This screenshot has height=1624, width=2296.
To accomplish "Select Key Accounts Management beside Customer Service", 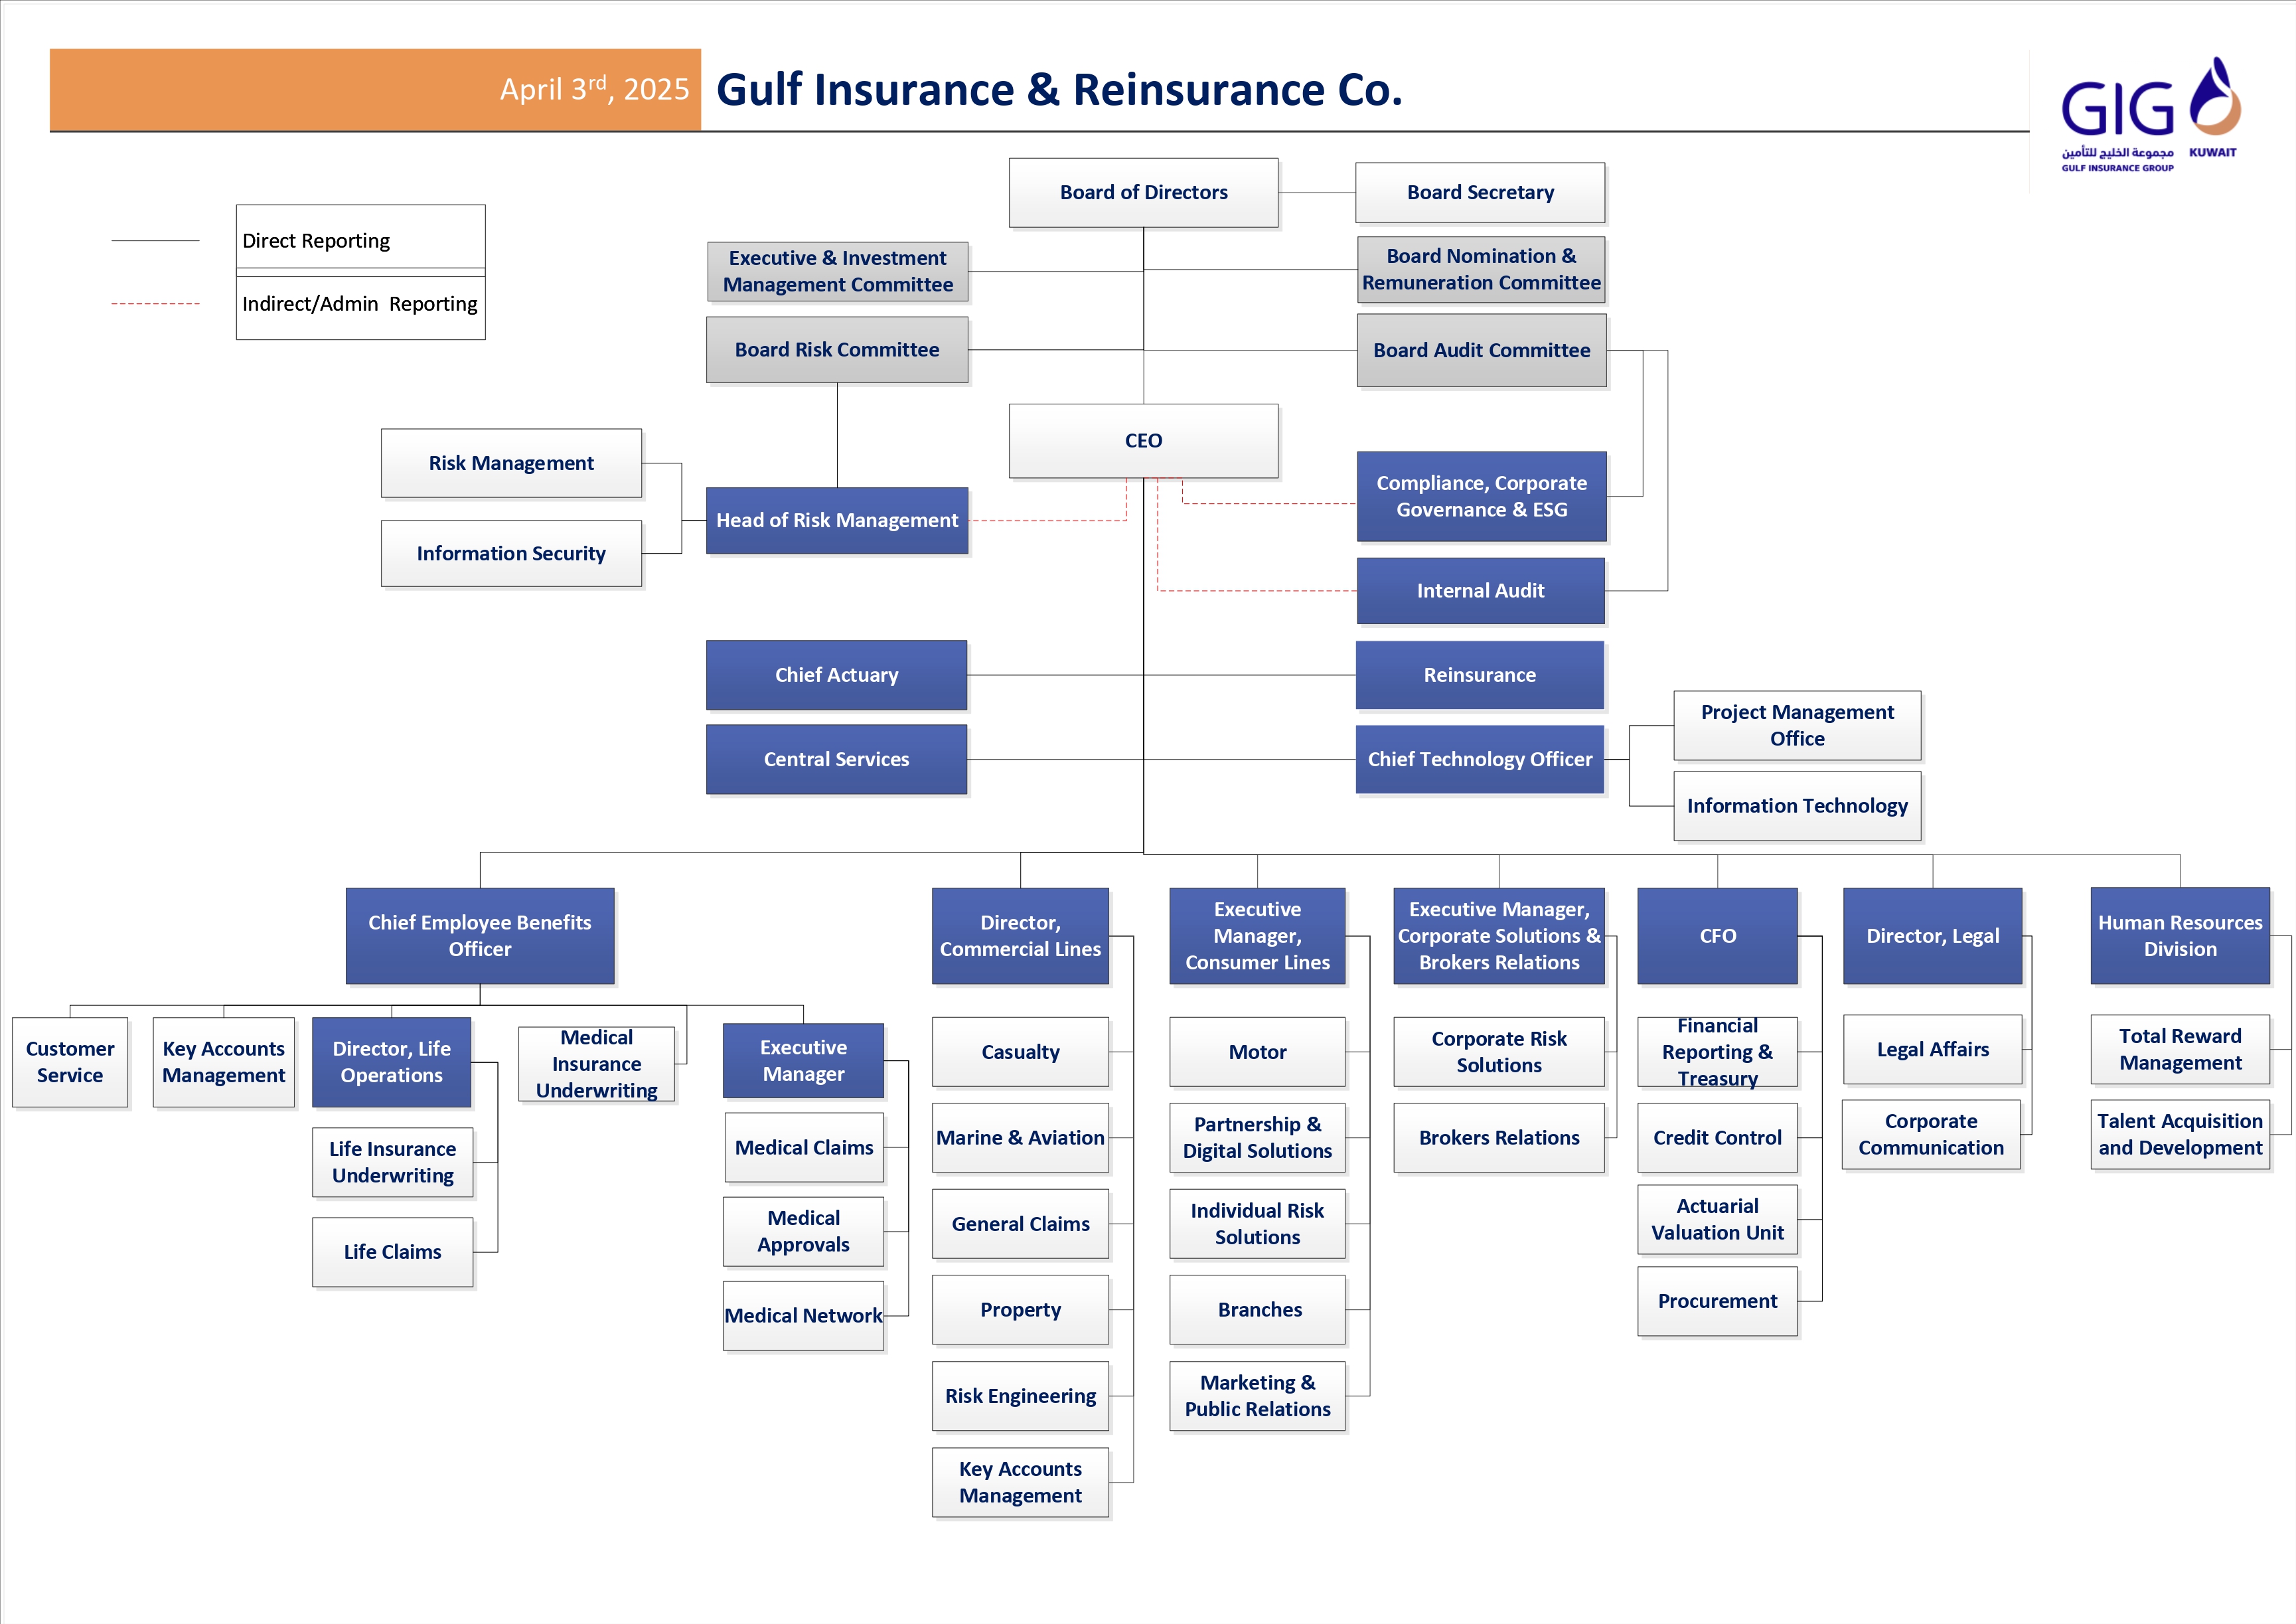I will tap(224, 1062).
